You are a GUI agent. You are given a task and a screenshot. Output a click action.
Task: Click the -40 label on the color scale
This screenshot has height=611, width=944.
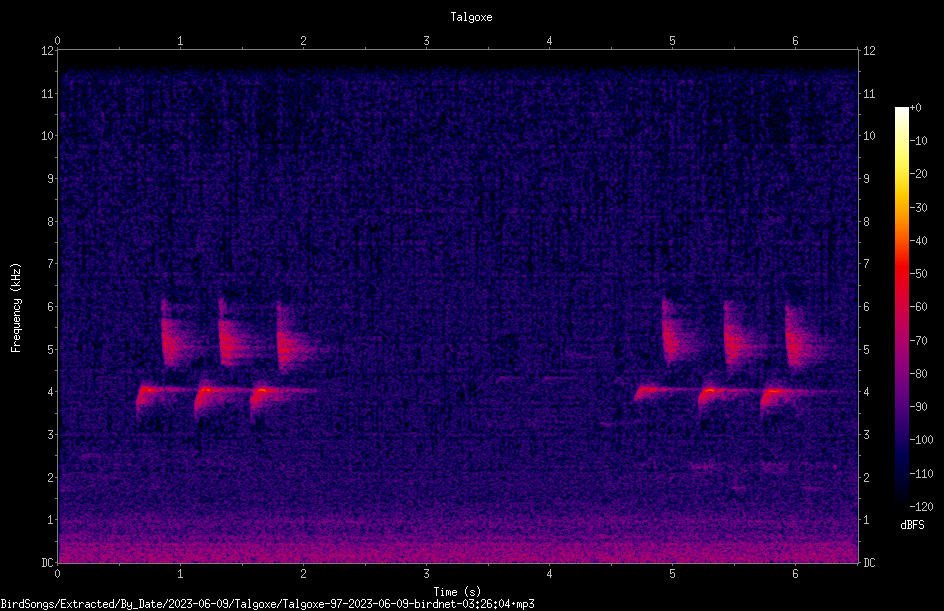pyautogui.click(x=919, y=241)
